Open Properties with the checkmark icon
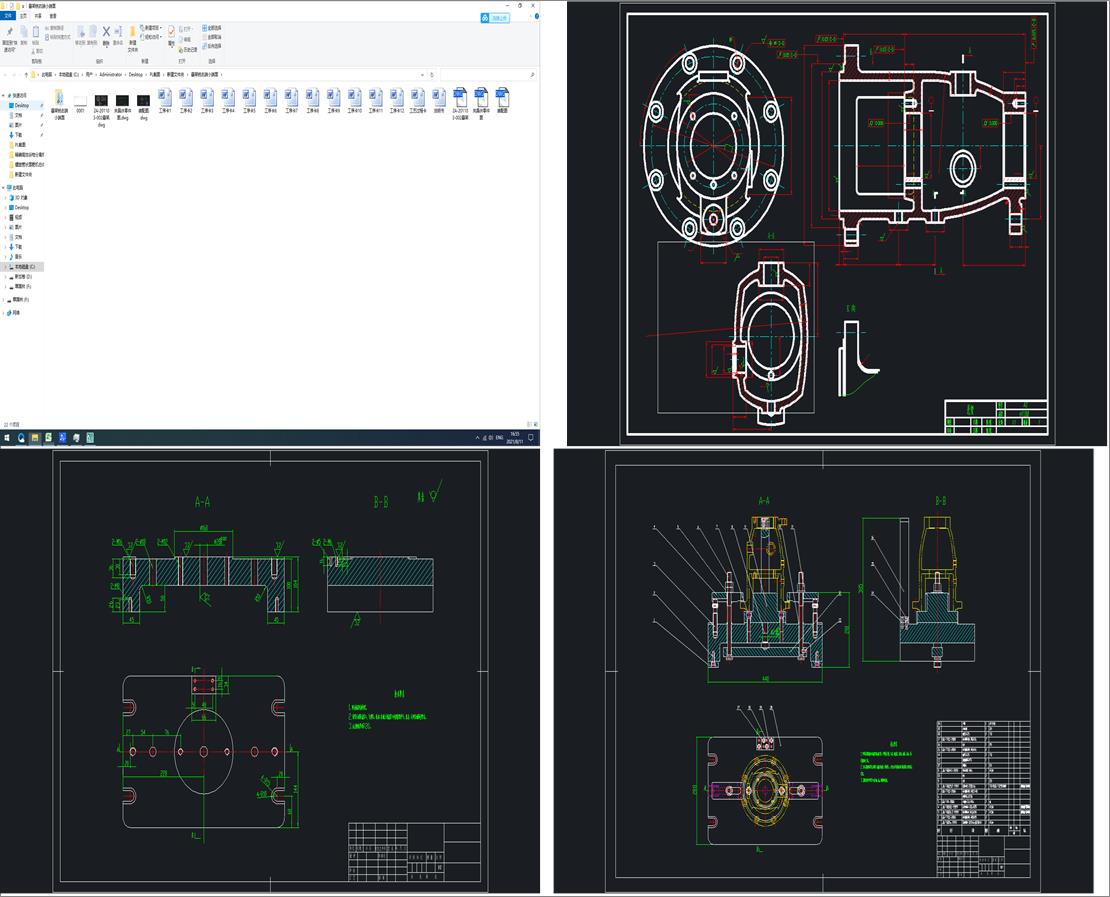This screenshot has height=897, width=1110. [x=171, y=32]
